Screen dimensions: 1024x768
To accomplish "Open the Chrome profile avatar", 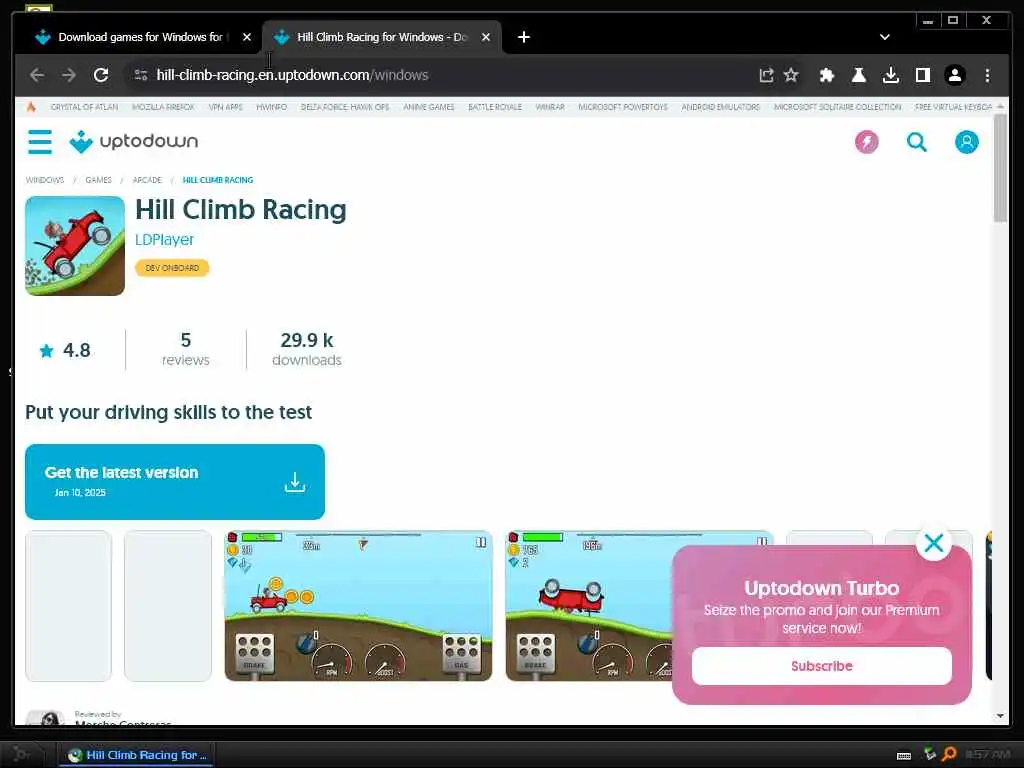I will pos(955,75).
